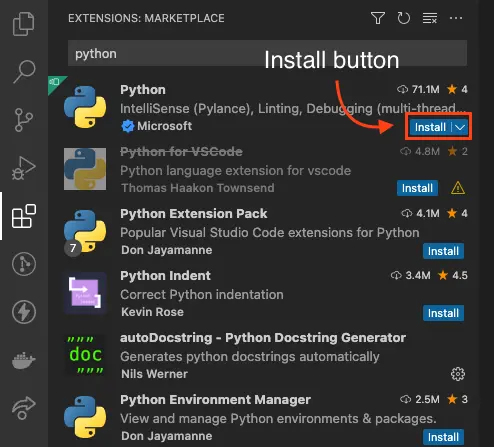This screenshot has height=447, width=494.
Task: Open the Source Control view
Action: [24, 120]
